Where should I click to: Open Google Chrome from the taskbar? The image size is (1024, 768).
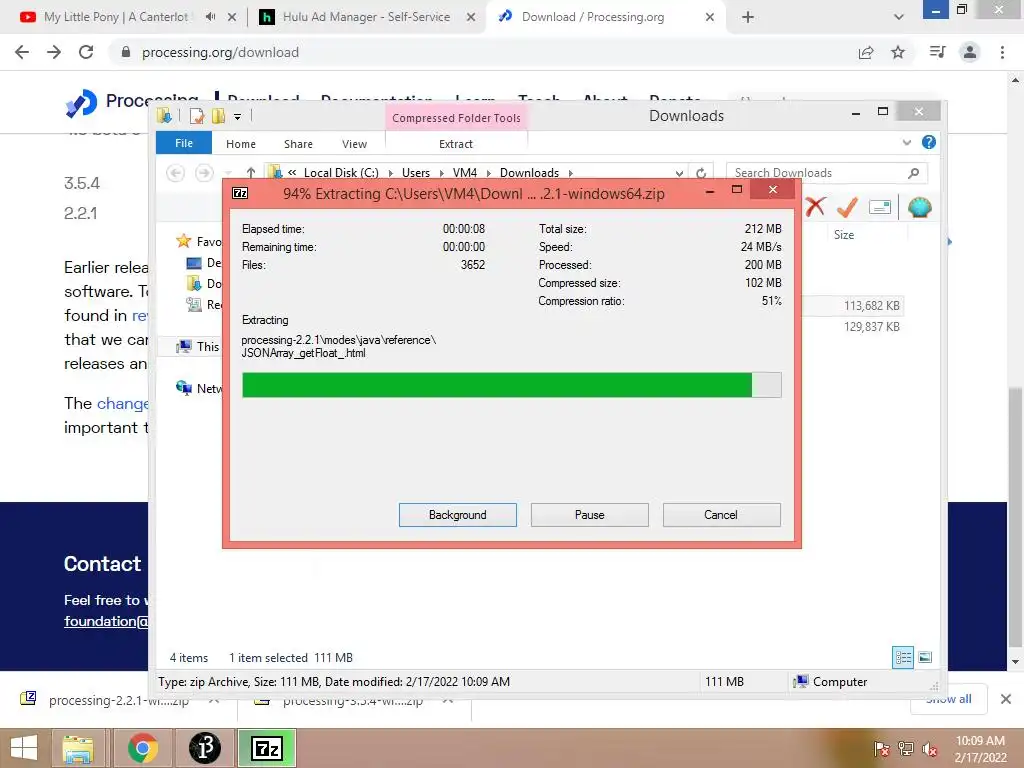point(142,748)
